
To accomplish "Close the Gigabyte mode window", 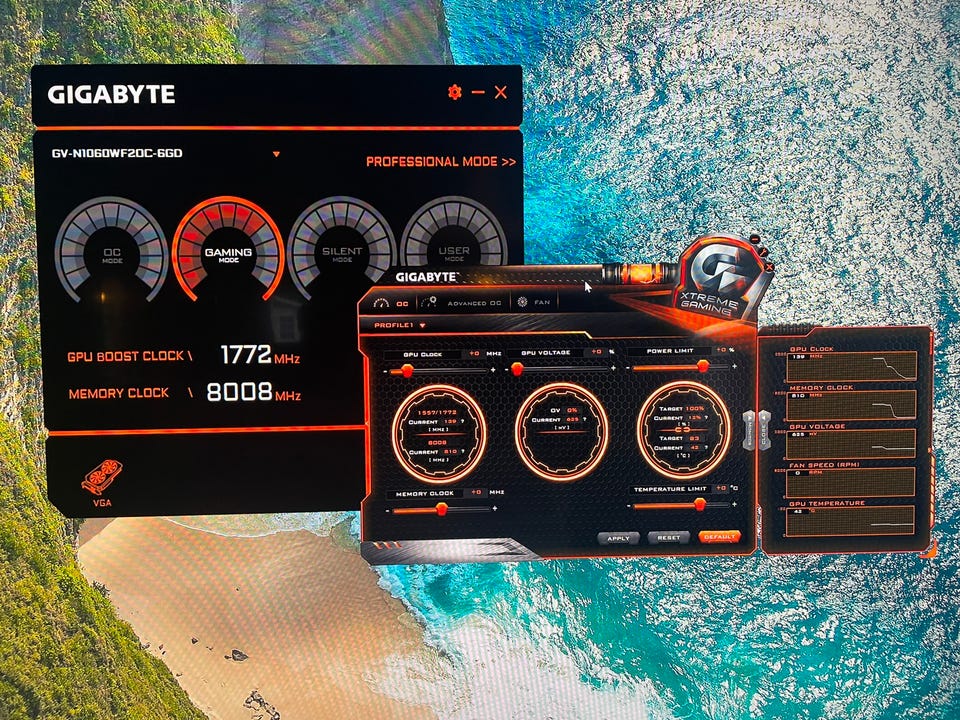I will pyautogui.click(x=501, y=92).
